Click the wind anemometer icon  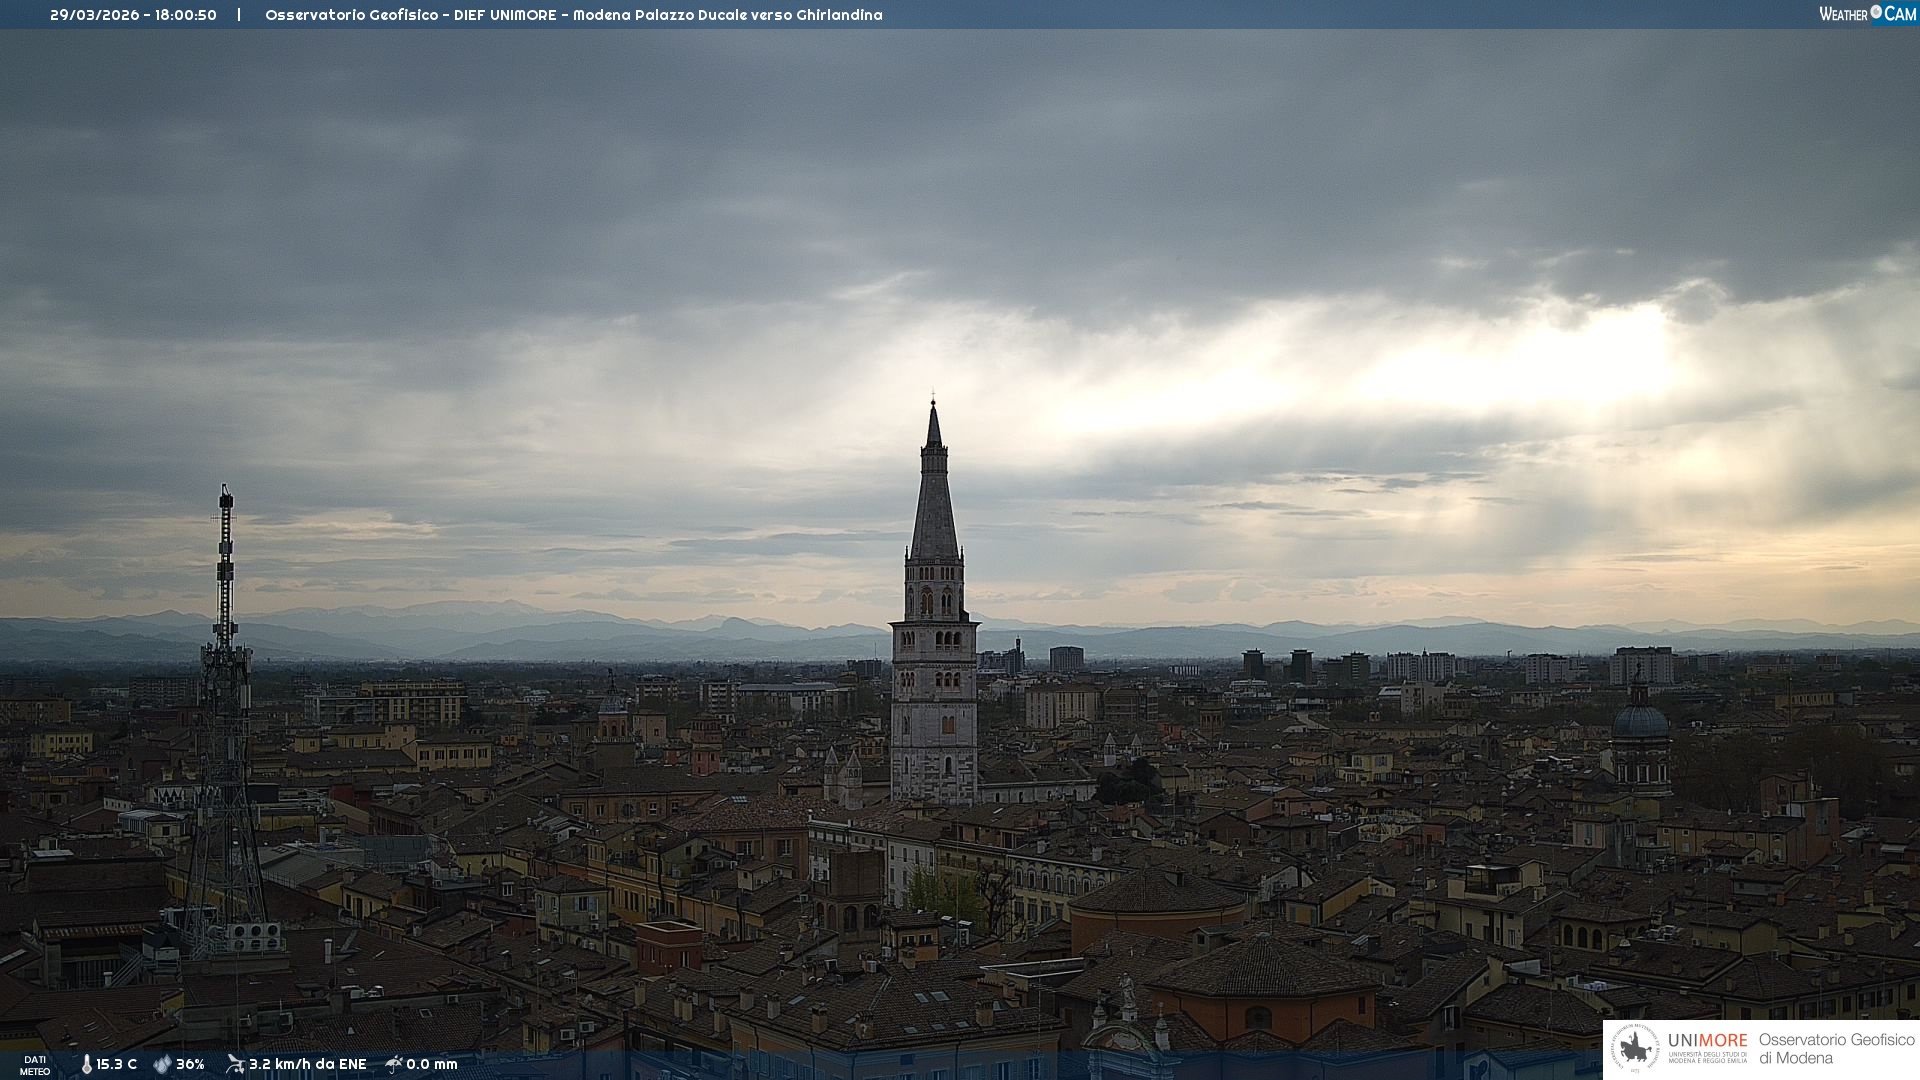(x=235, y=1064)
